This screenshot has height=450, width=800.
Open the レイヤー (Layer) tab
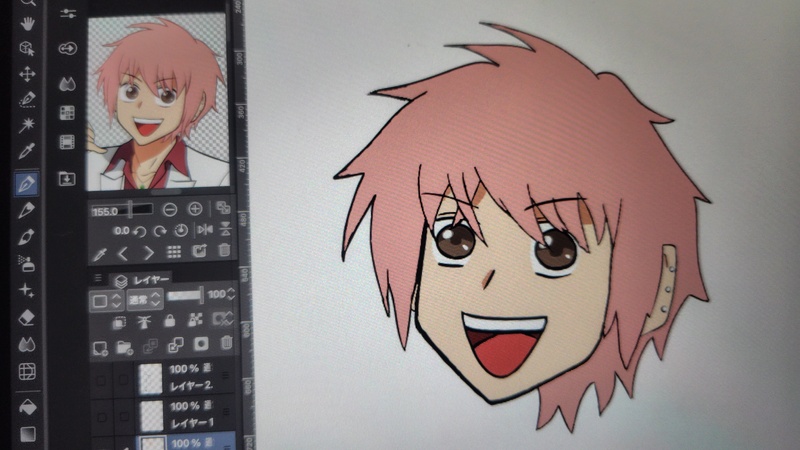(x=142, y=280)
